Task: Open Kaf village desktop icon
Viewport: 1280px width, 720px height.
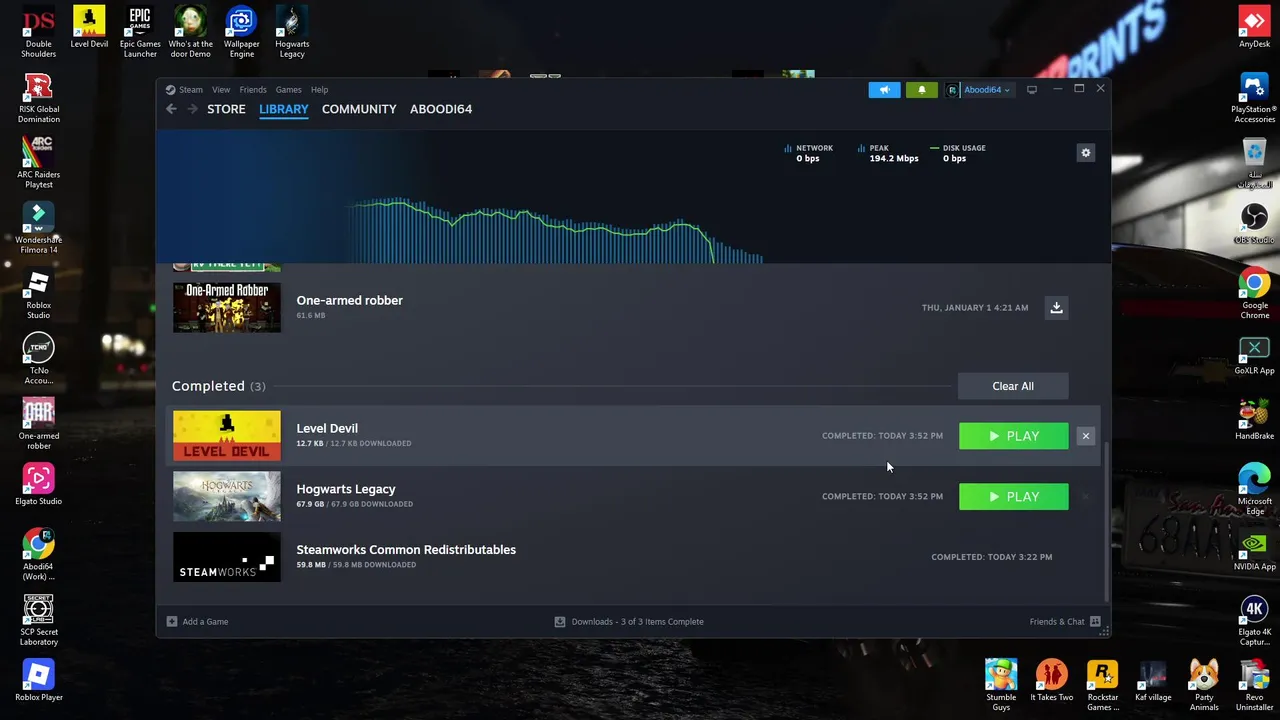Action: pos(1153,681)
